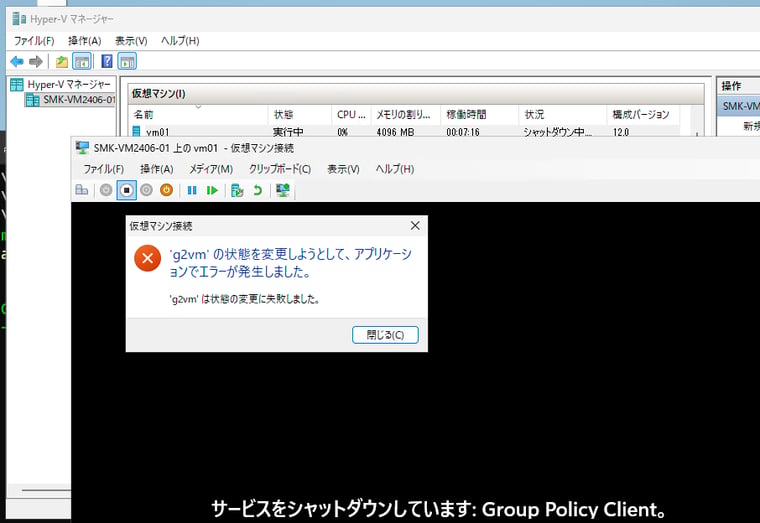Click the Start VM icon in connection toolbar
Screen dimensions: 760x523
tap(106, 190)
